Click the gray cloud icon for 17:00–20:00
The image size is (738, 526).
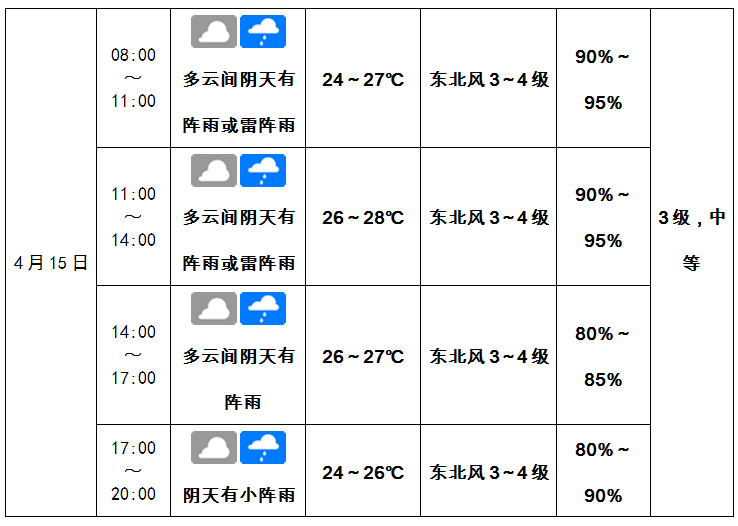coord(214,447)
